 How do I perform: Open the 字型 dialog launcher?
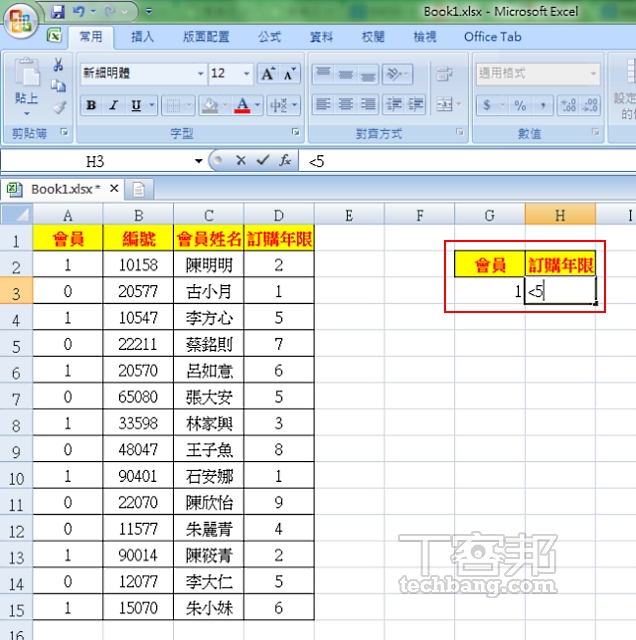(296, 132)
